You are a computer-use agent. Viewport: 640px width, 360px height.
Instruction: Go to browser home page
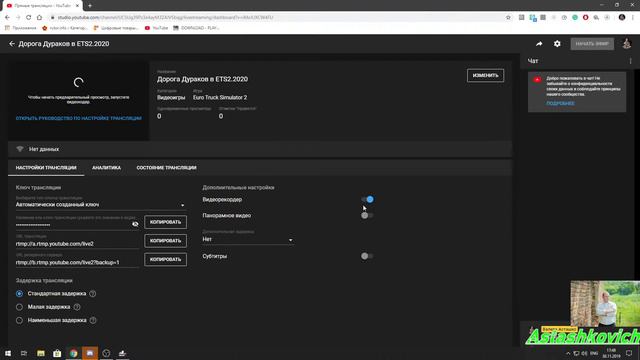pyautogui.click(x=39, y=18)
